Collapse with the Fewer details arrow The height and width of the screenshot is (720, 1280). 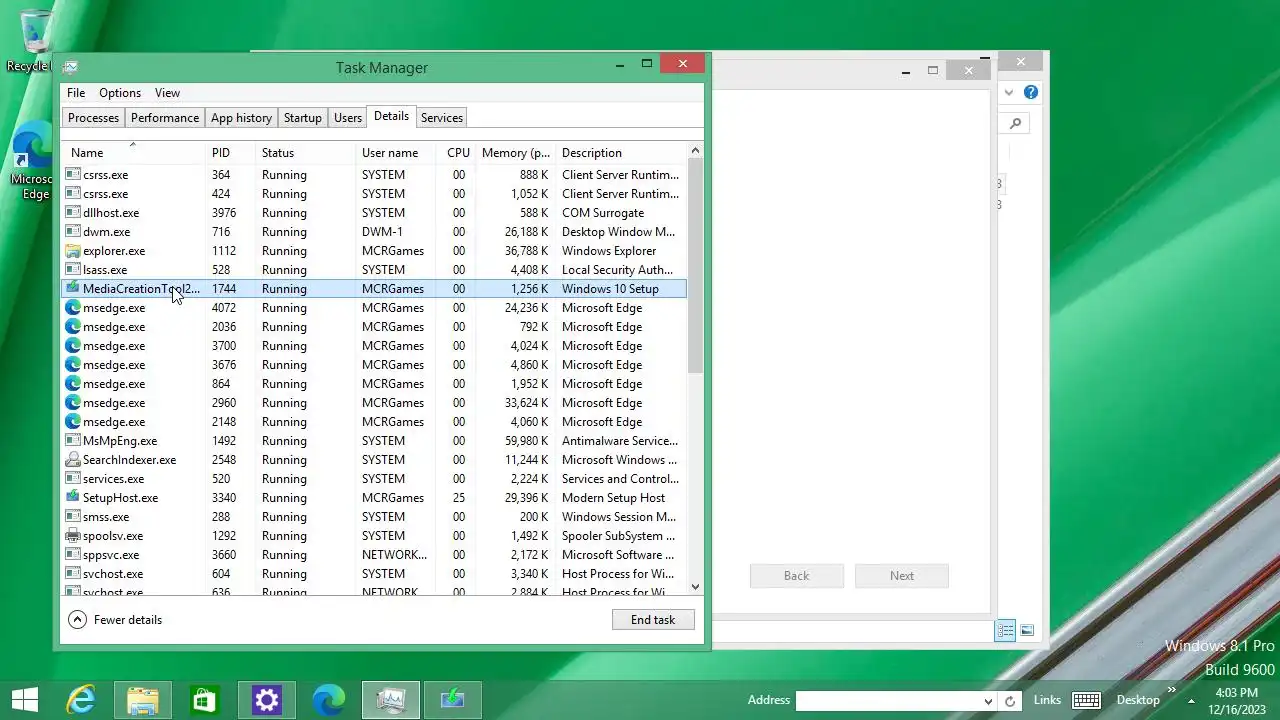(77, 620)
